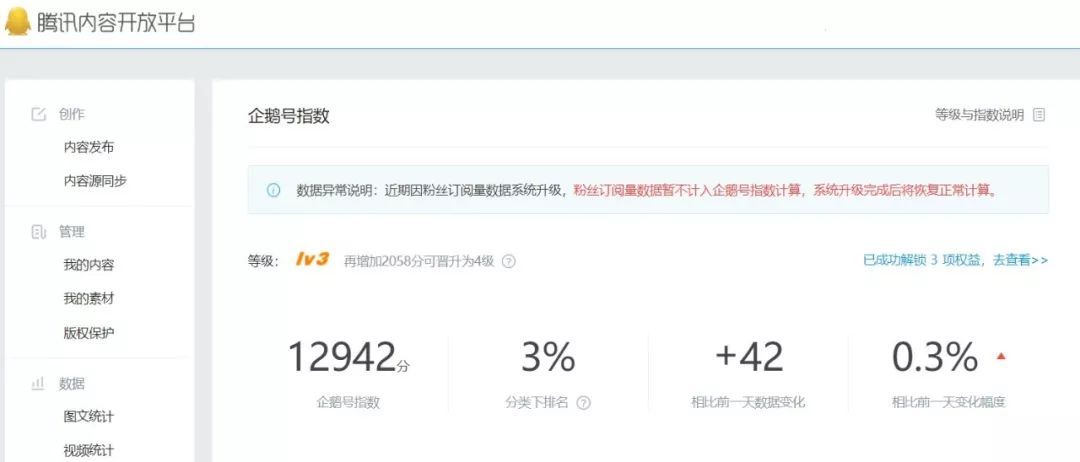The image size is (1080, 462).
Task: Click the 12942 score value
Action: tap(342, 357)
